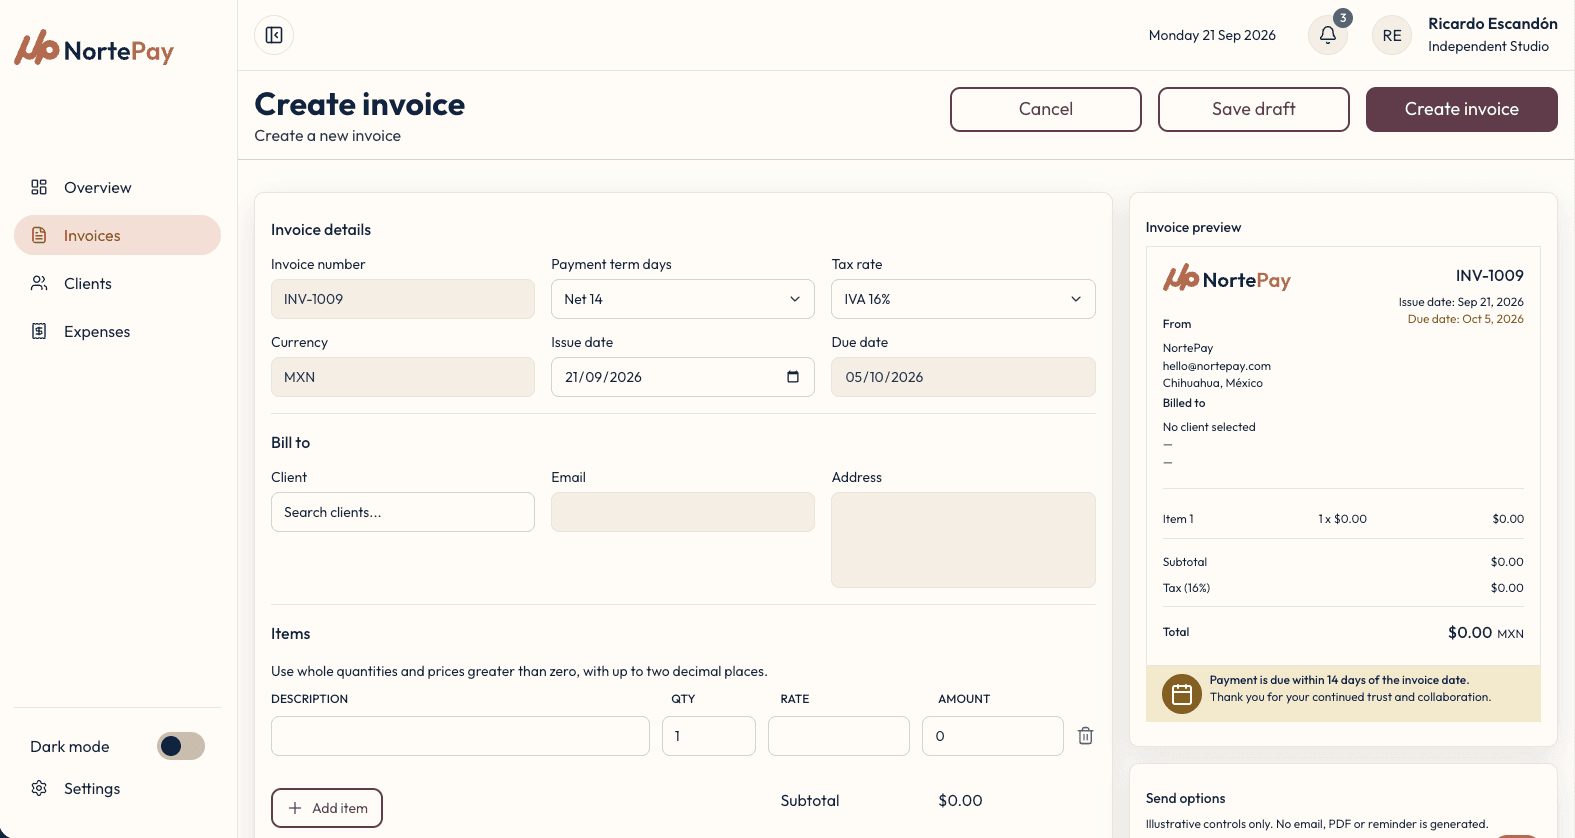This screenshot has height=838, width=1575.
Task: Click the Bill to Email field
Action: (683, 512)
